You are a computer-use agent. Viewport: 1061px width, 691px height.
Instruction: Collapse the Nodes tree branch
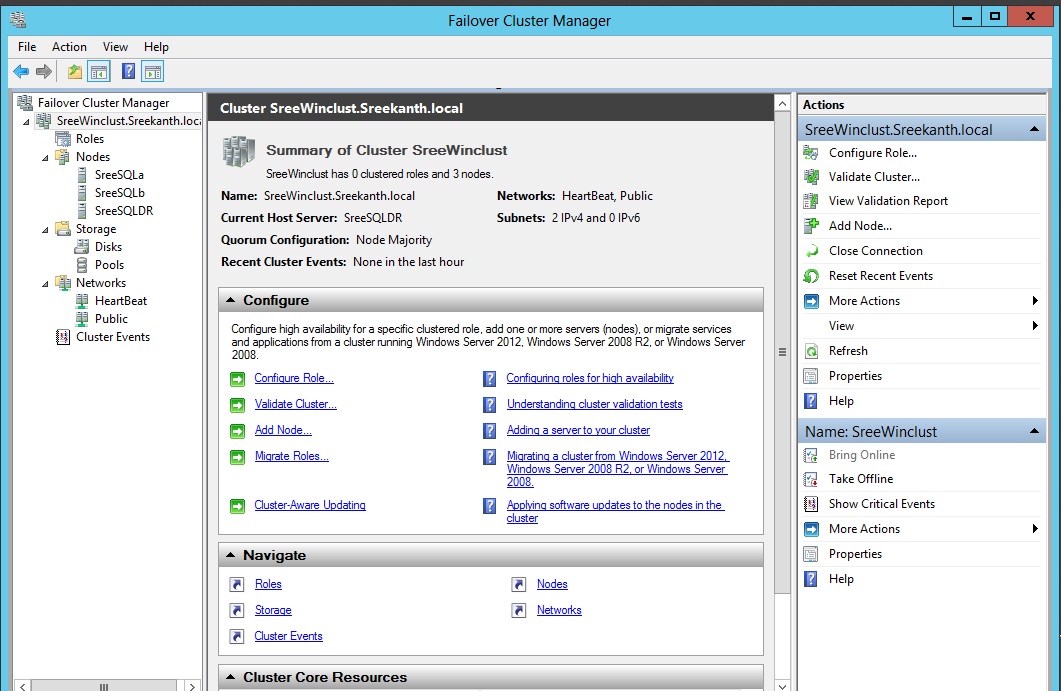(45, 157)
